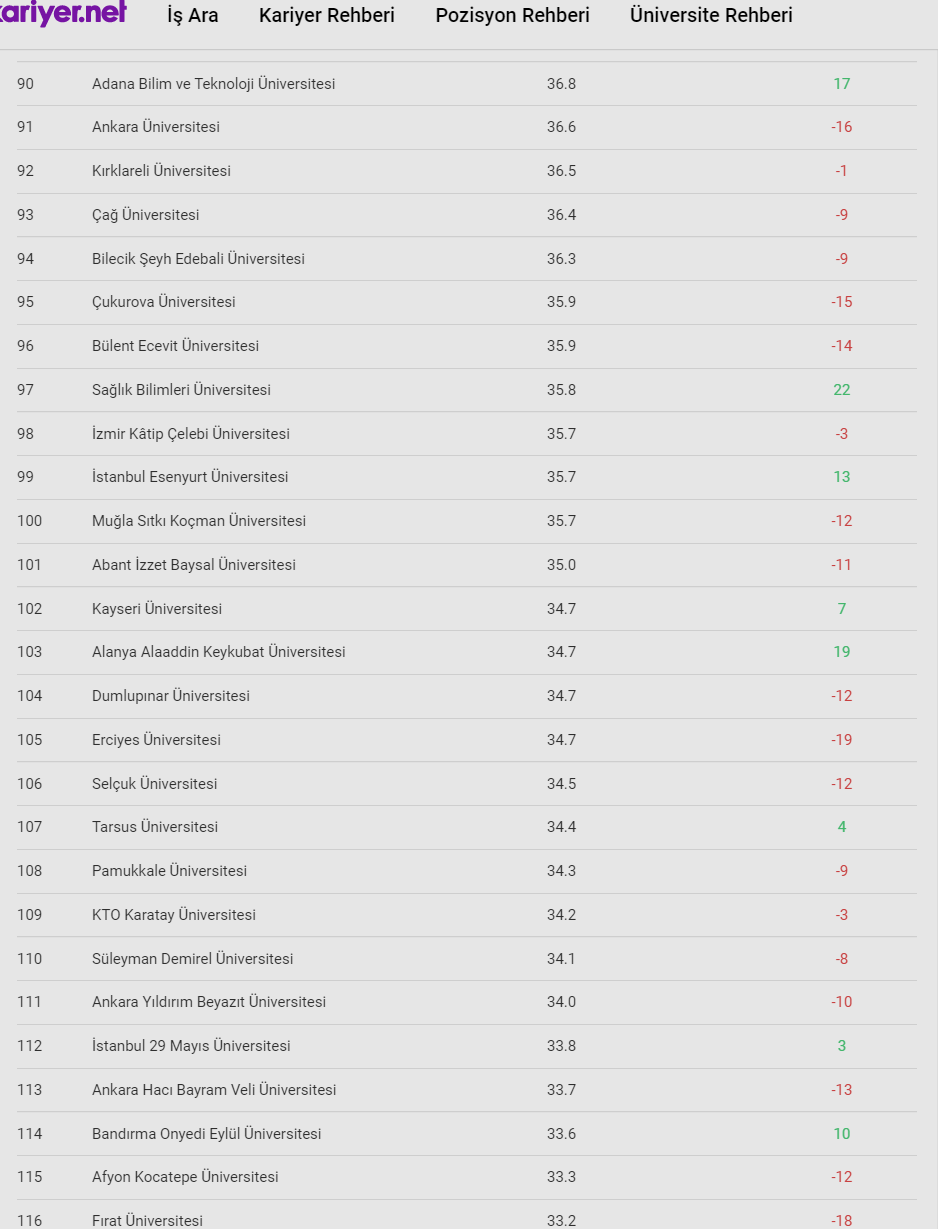
Task: Select Kırklareli Üniversitesi in the list
Action: click(161, 171)
